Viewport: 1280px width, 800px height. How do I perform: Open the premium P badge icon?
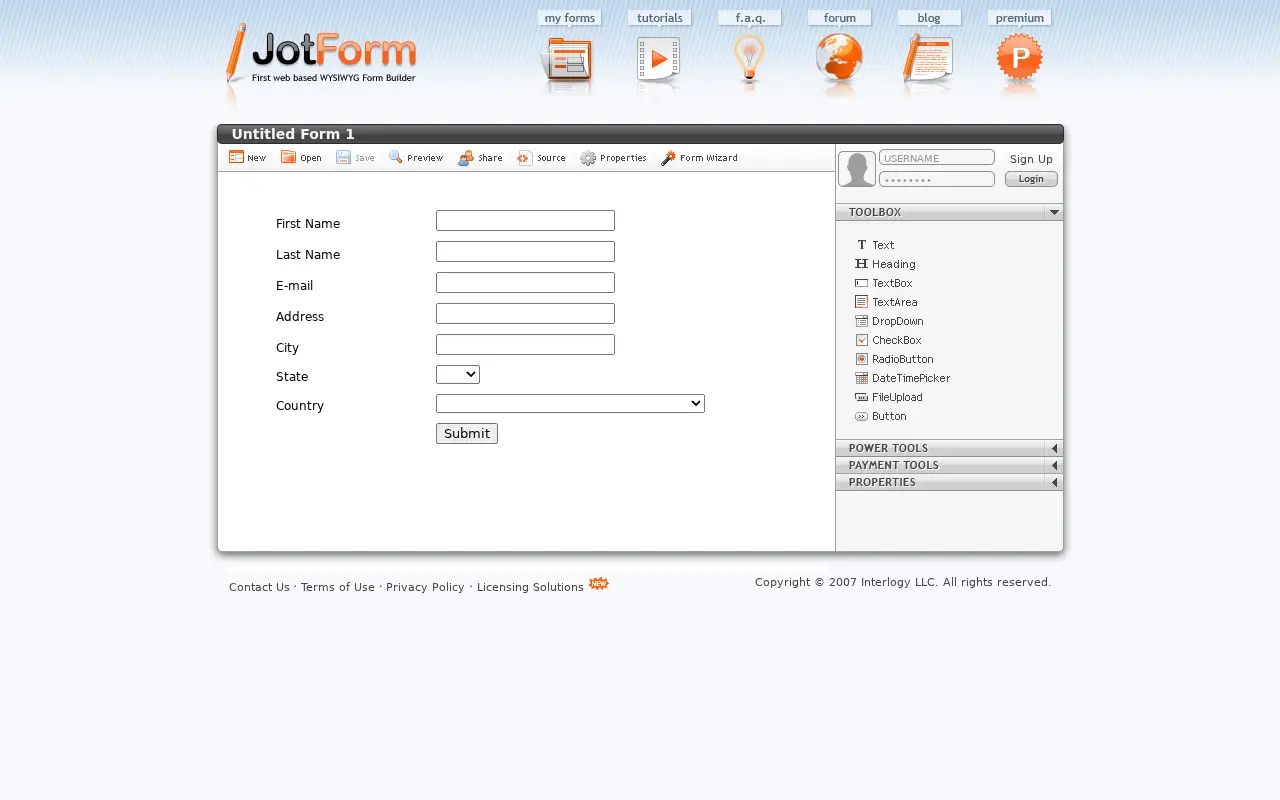pos(1019,60)
